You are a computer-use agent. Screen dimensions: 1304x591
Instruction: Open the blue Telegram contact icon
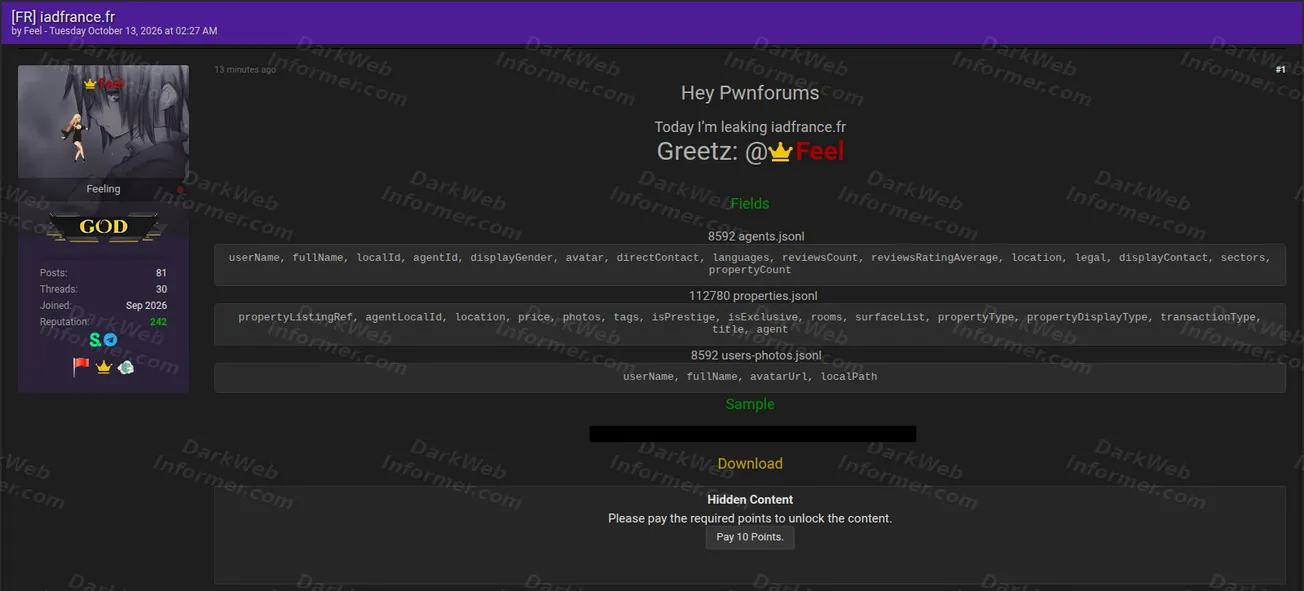coord(110,340)
